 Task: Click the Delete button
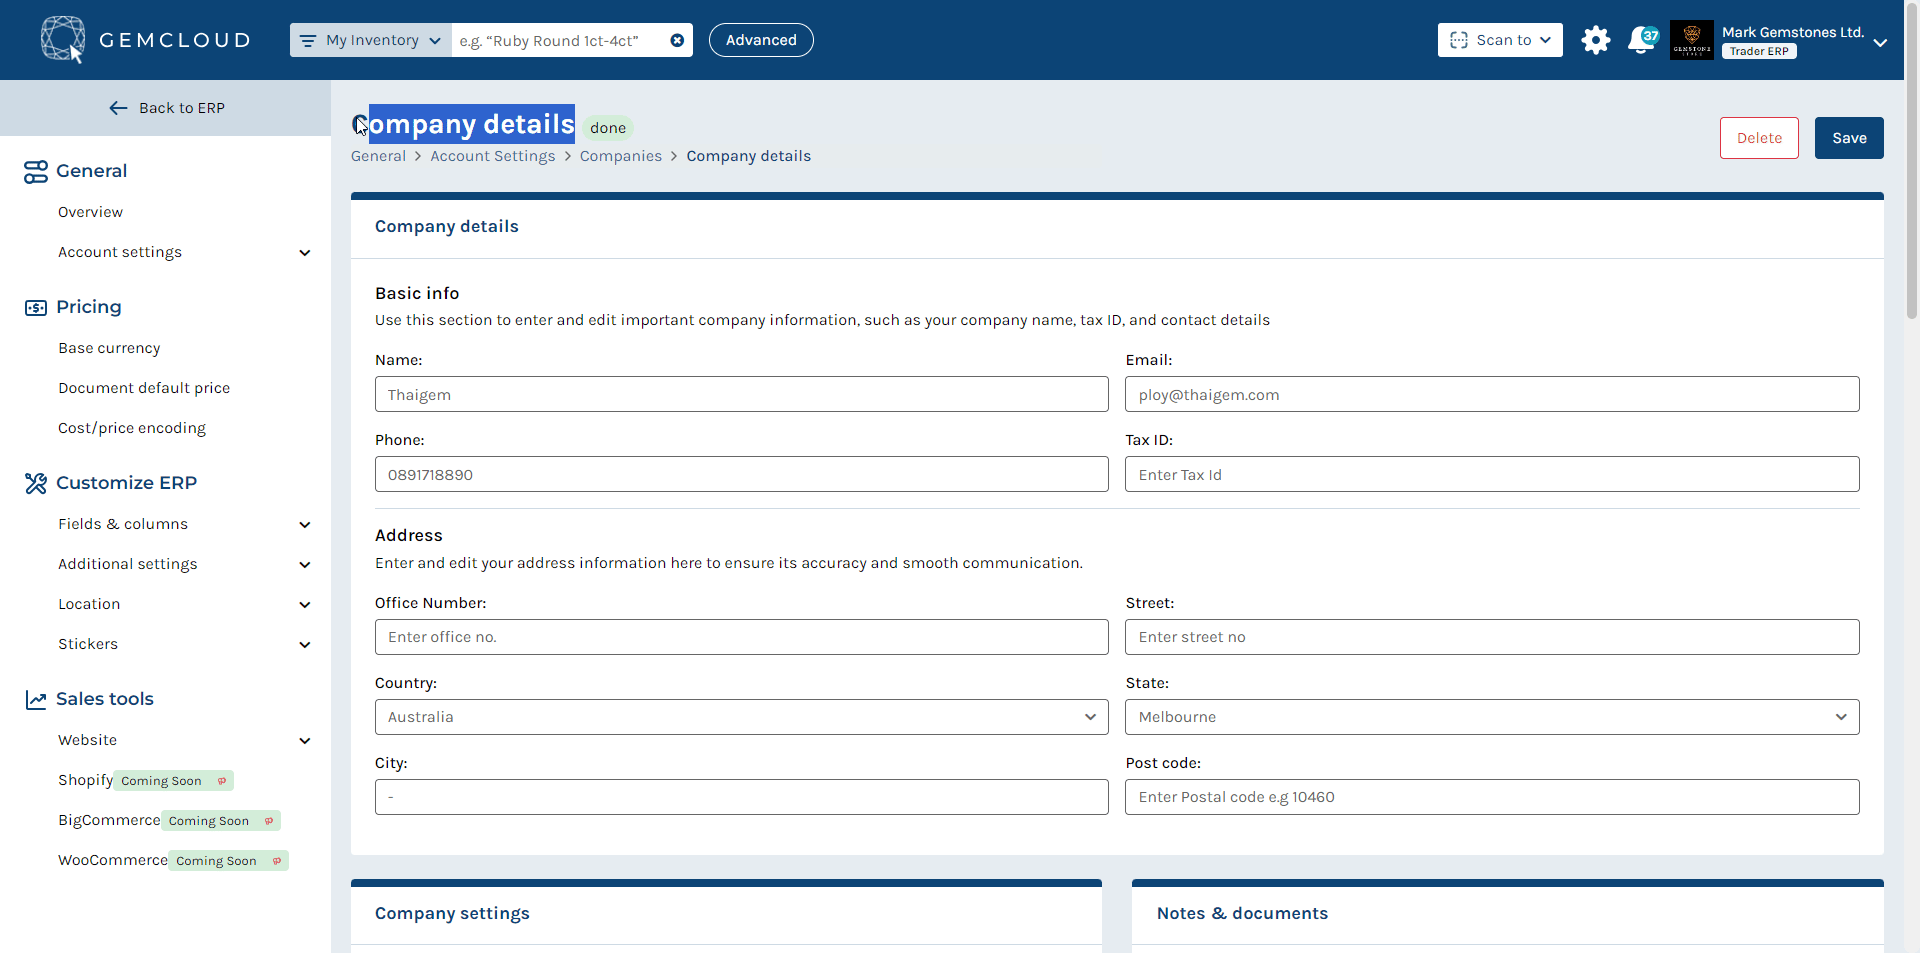1759,138
